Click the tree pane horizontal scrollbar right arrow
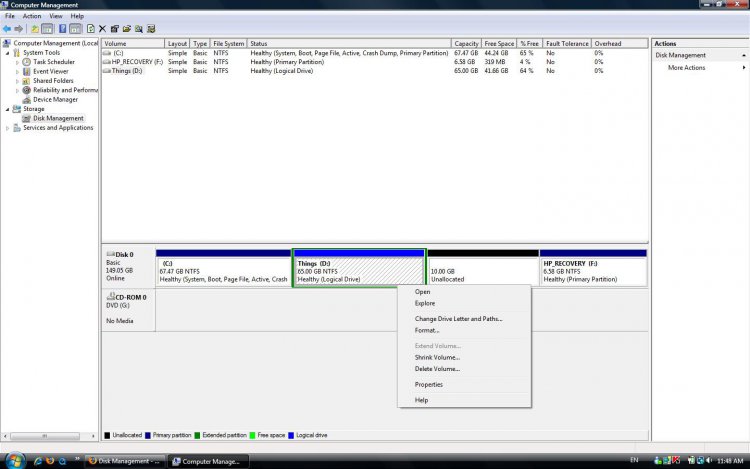Screen dimensions: 750x469 click(93, 436)
